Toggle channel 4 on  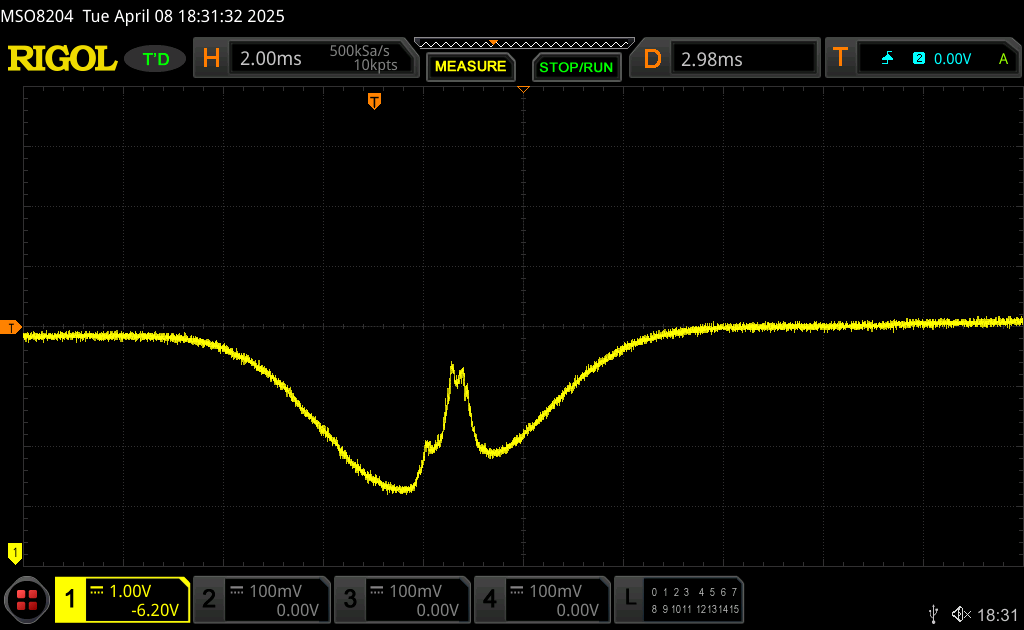[x=490, y=599]
